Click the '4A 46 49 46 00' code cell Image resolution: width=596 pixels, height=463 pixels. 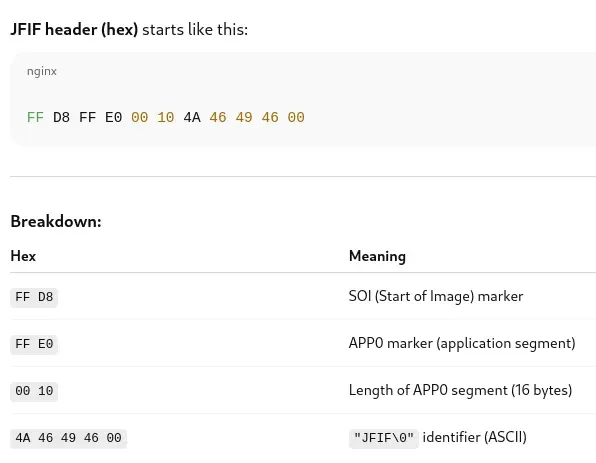coord(68,438)
